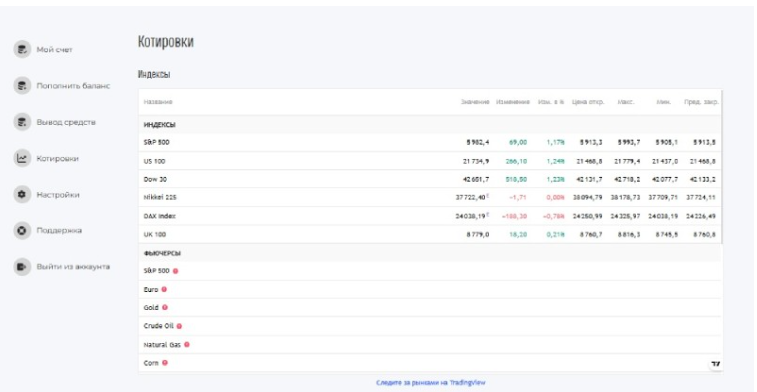This screenshot has height=392, width=757.
Task: Click the Euro futures row
Action: pyautogui.click(x=430, y=290)
